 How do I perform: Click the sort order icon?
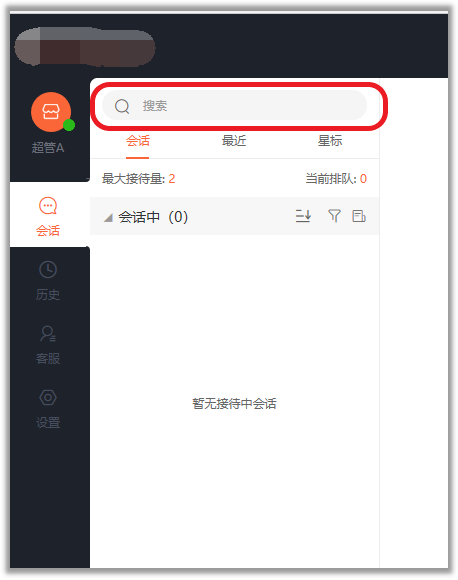point(303,216)
